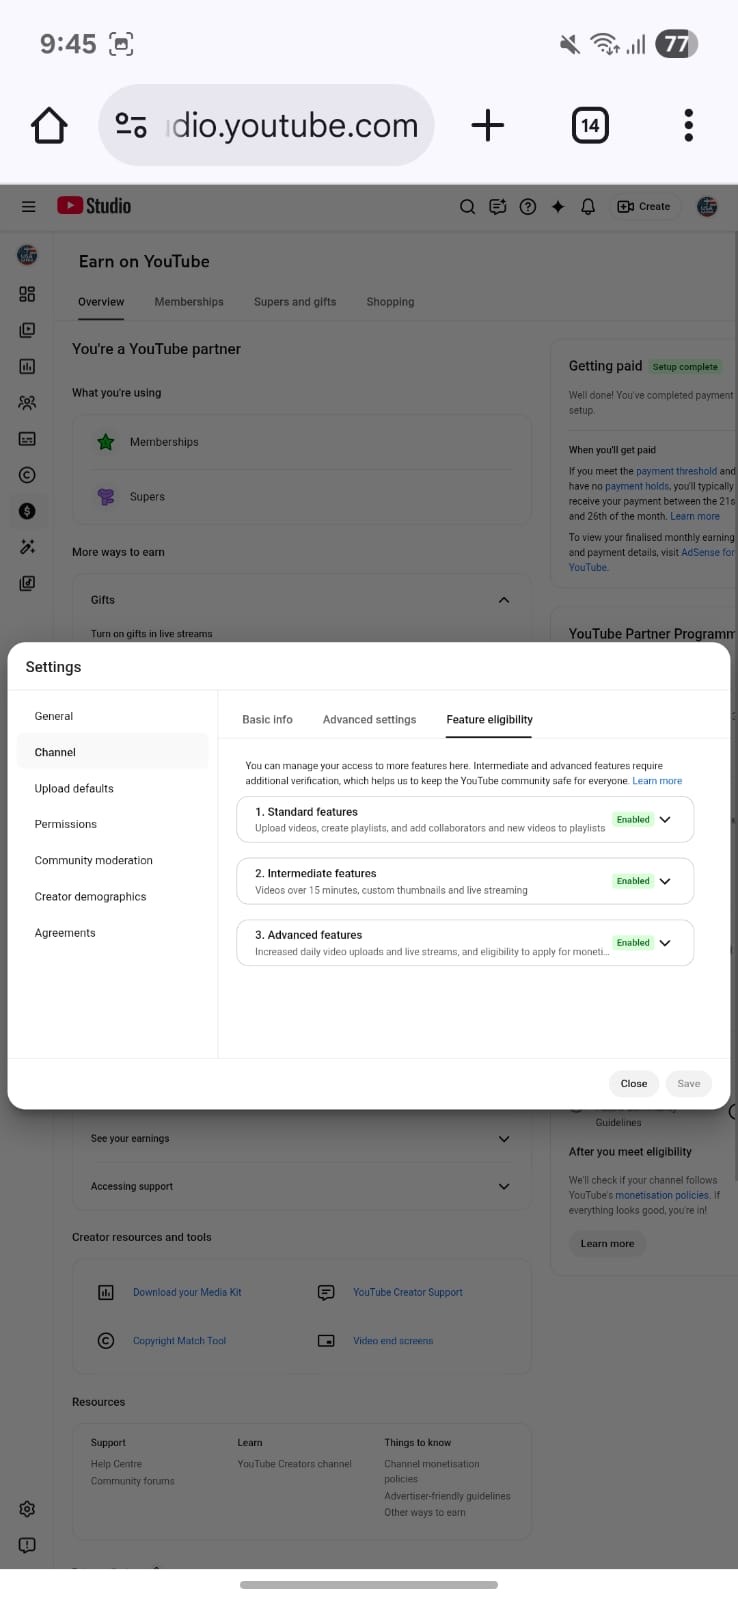Open the browser home page icon
738x1600 pixels.
pyautogui.click(x=49, y=126)
